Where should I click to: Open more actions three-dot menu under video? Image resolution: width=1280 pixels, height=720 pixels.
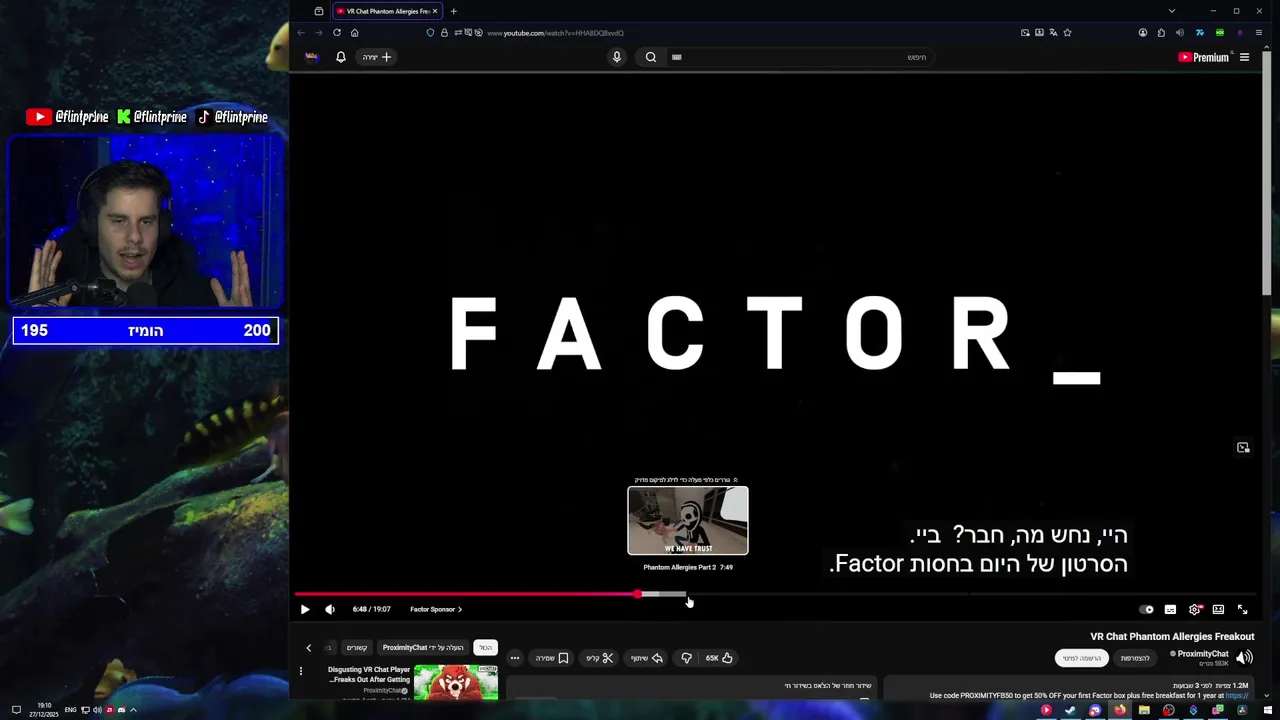(x=515, y=658)
